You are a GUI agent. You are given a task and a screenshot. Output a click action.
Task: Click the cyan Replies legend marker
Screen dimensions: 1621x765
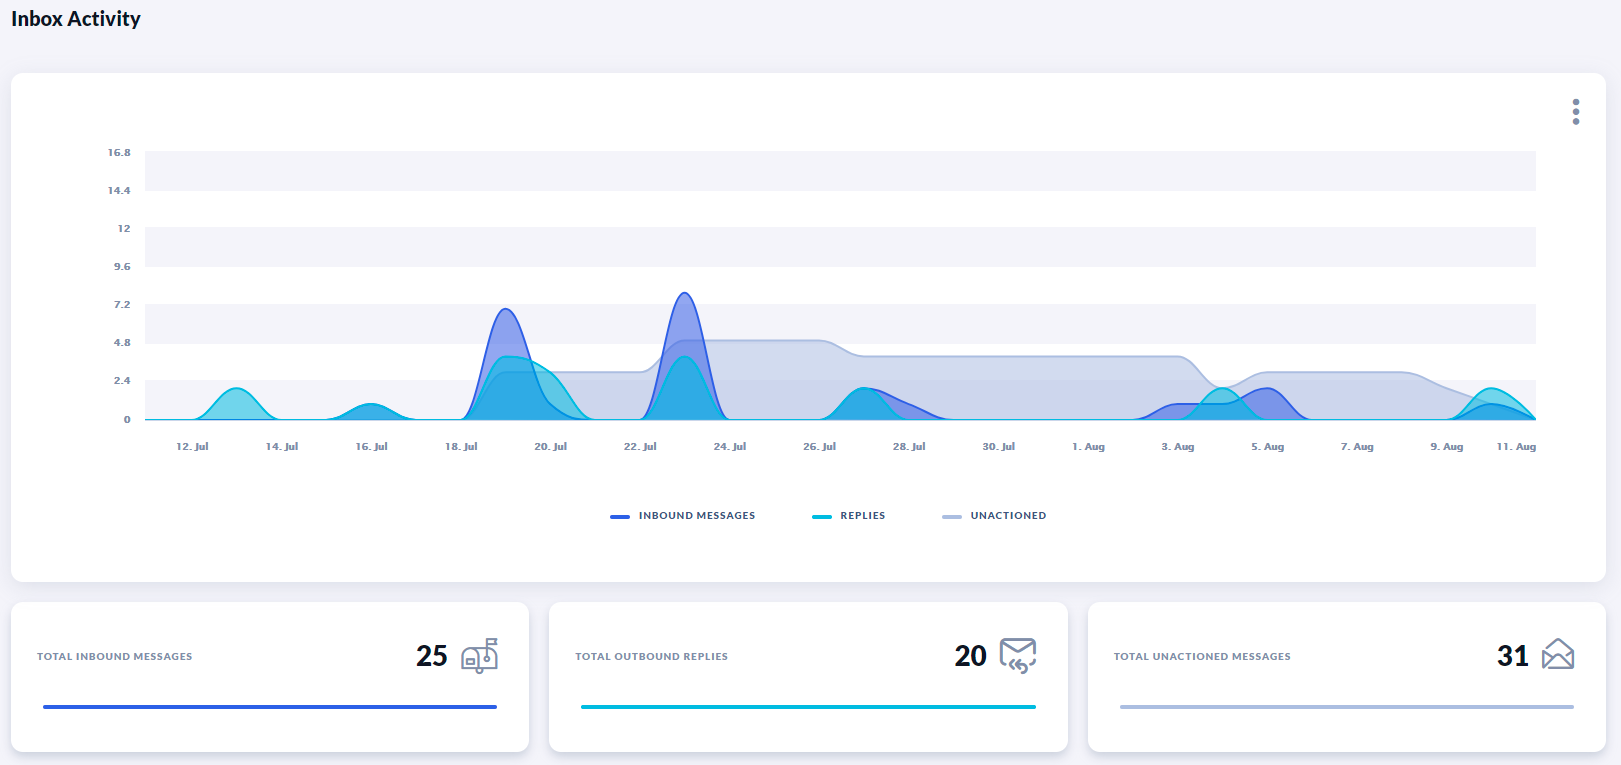[x=822, y=517]
